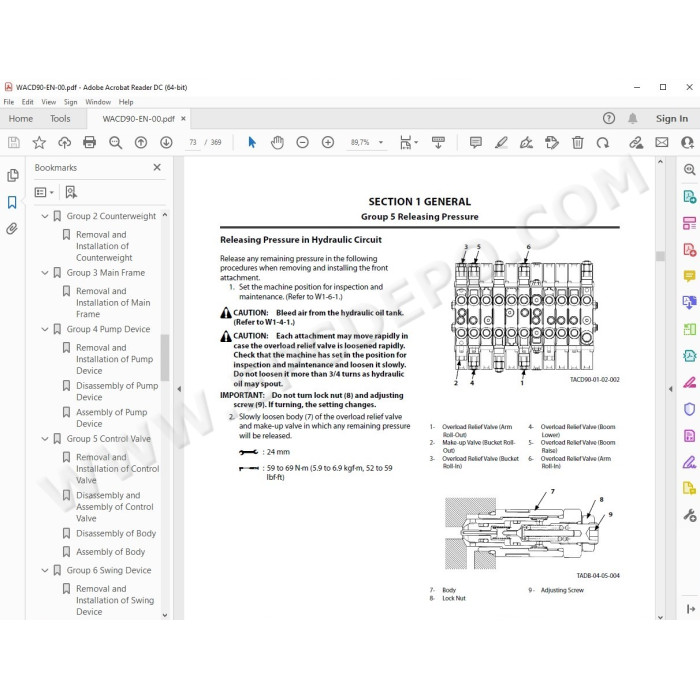Collapse Group 5 Control Valve bookmark

45,439
